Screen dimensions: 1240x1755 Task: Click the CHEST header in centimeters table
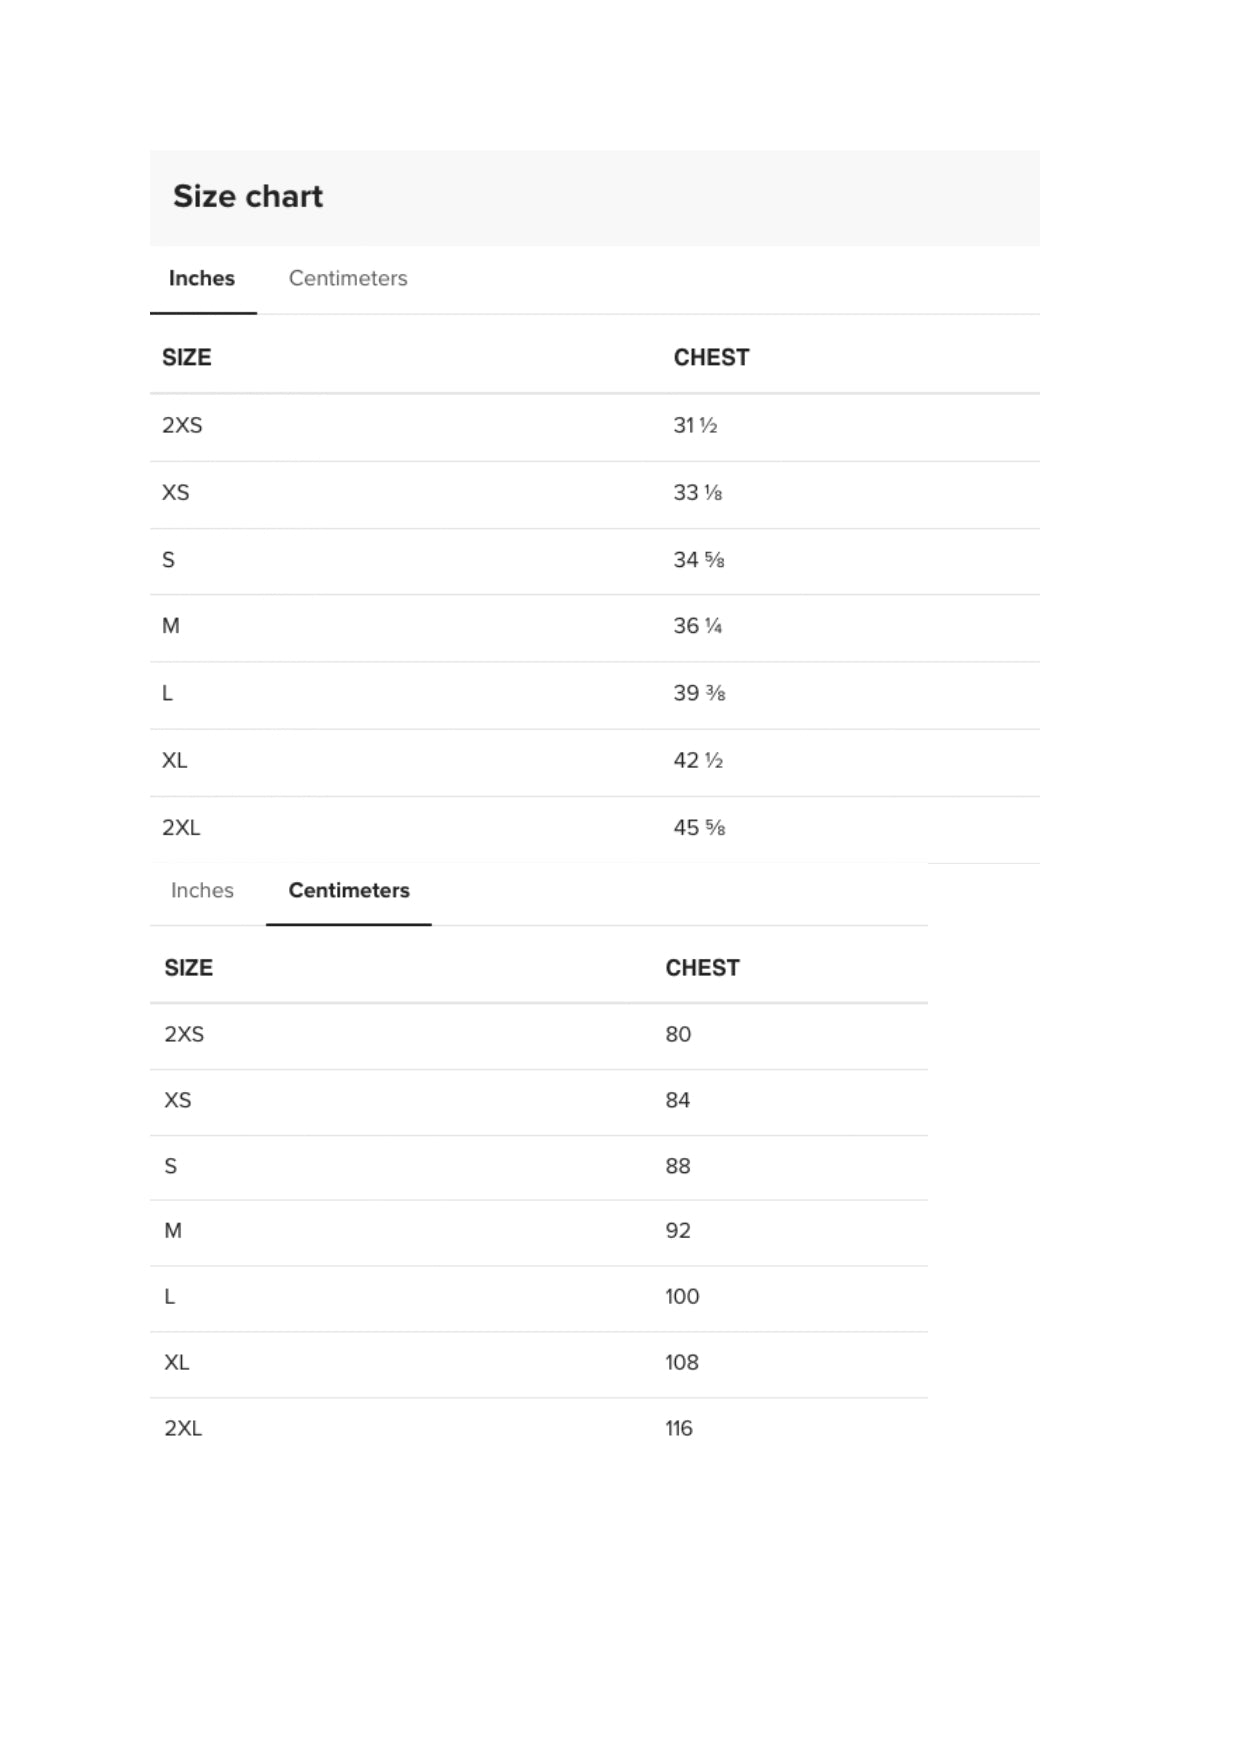[x=703, y=968]
